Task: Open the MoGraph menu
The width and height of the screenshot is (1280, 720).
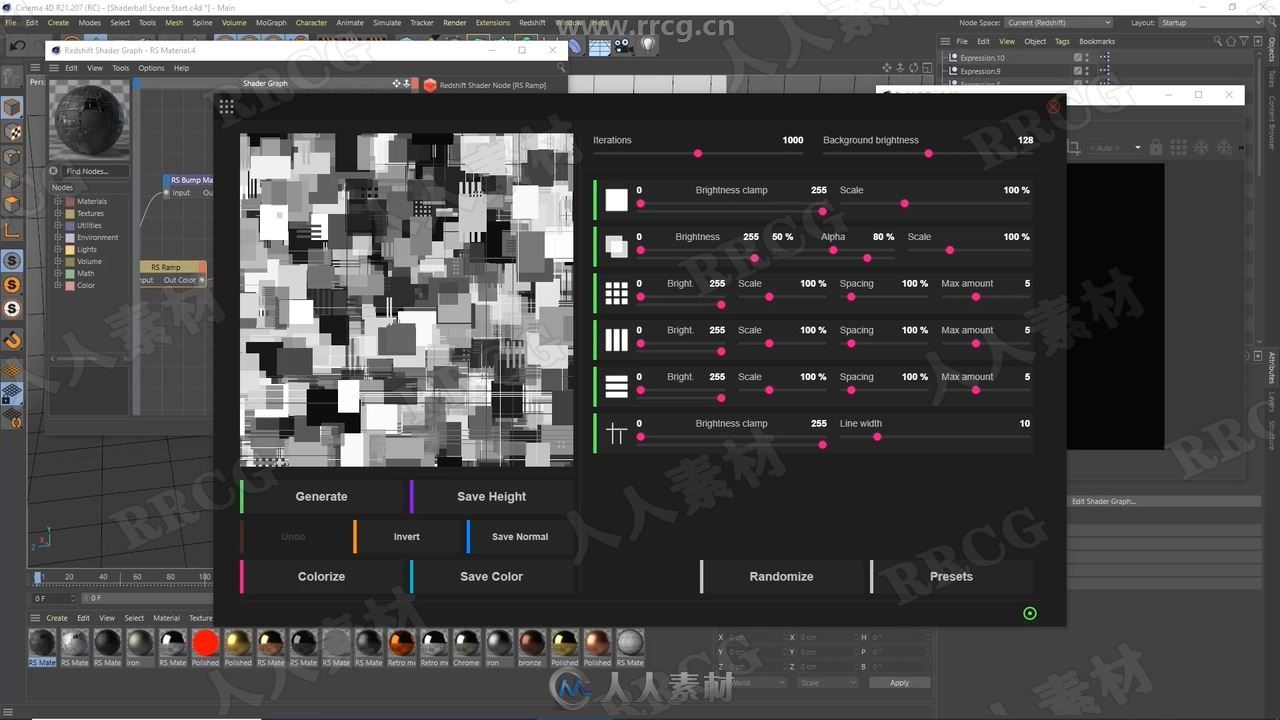Action: tap(271, 22)
